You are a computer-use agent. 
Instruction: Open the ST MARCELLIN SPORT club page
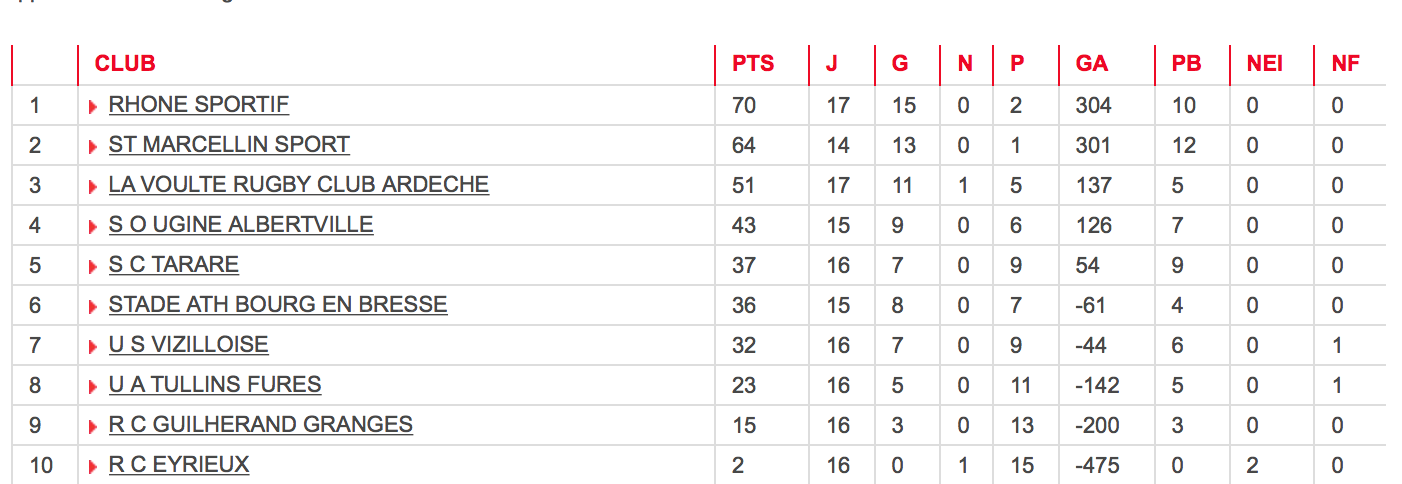click(229, 145)
